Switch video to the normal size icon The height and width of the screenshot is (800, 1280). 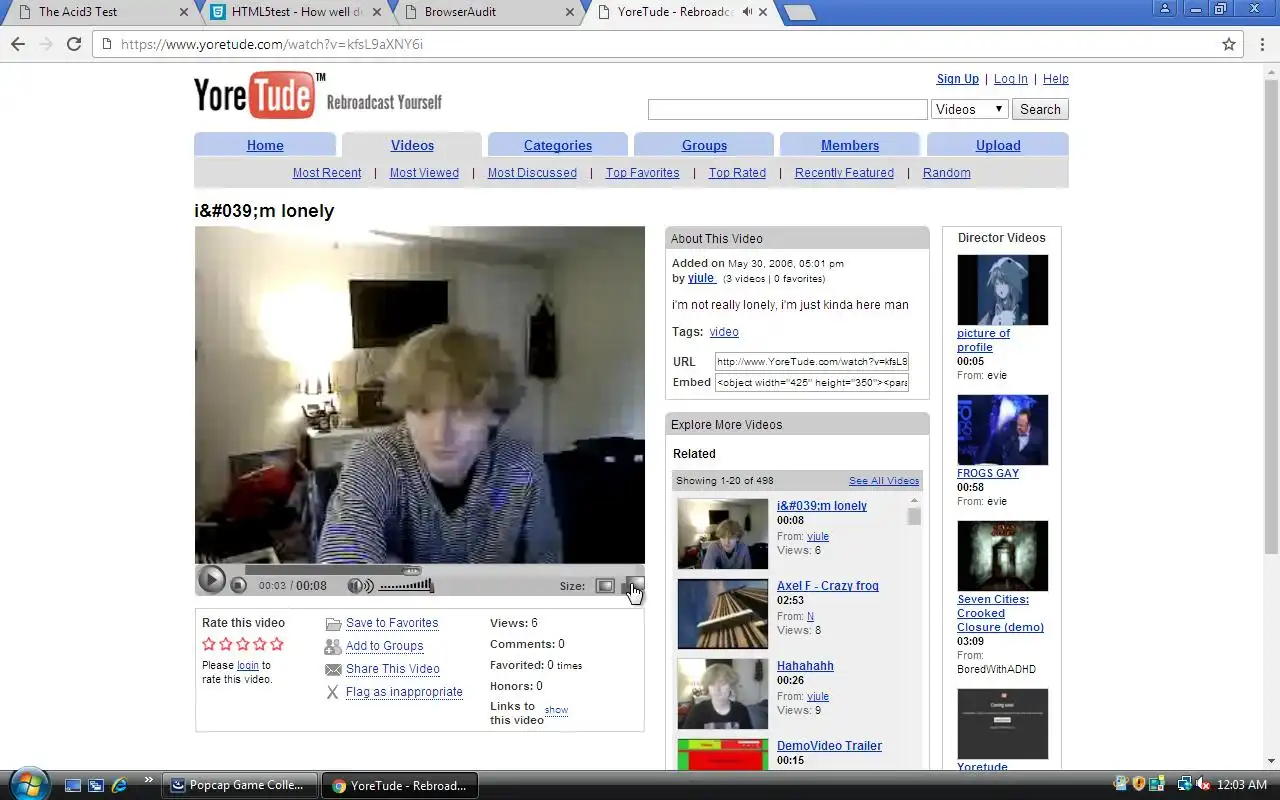coord(605,586)
